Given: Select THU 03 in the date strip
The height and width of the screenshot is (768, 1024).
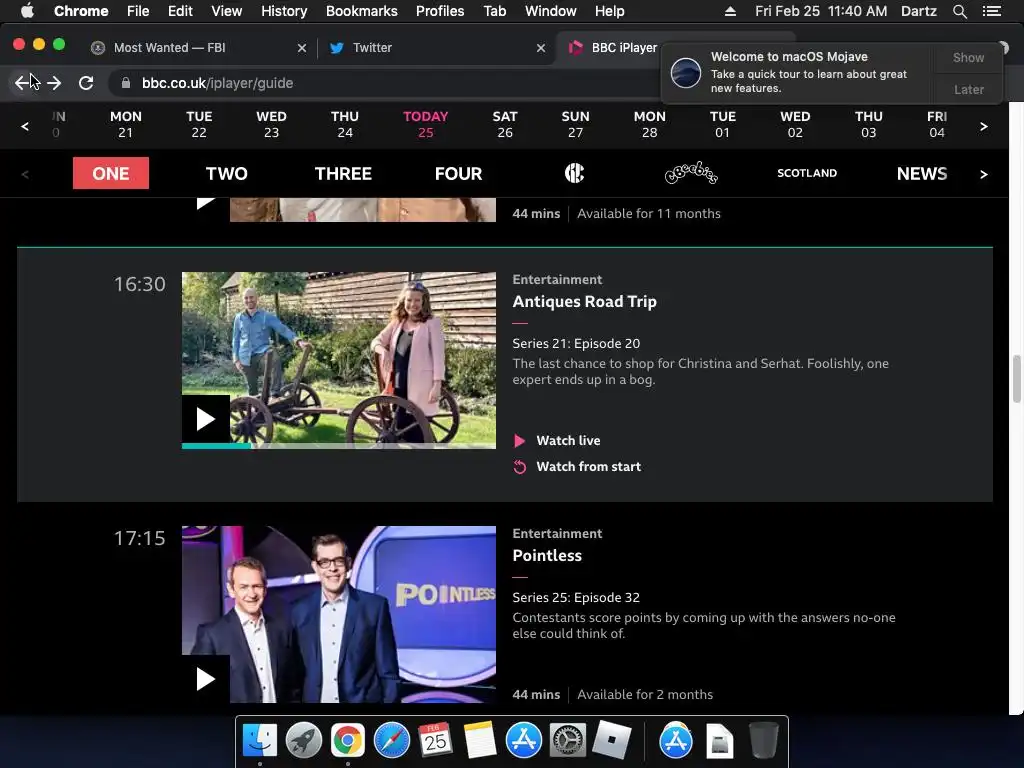Looking at the screenshot, I should pyautogui.click(x=869, y=124).
